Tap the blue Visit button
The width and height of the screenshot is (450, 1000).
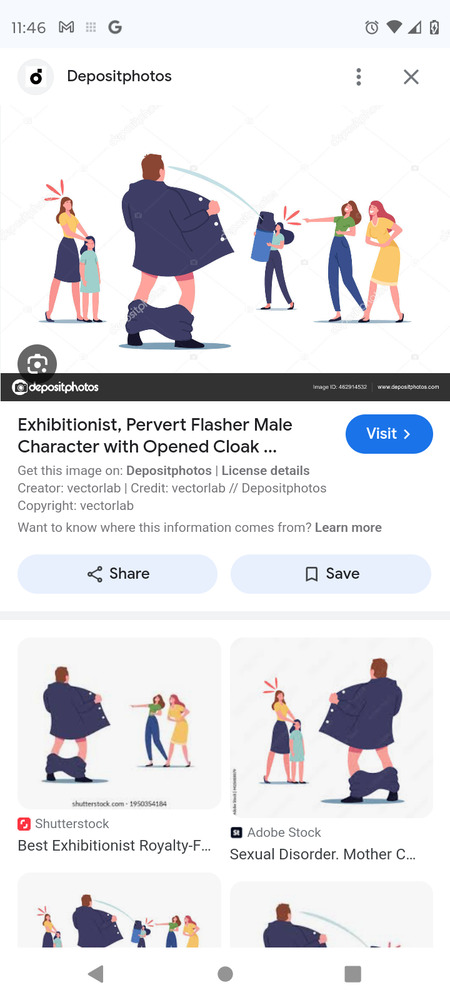click(x=389, y=434)
